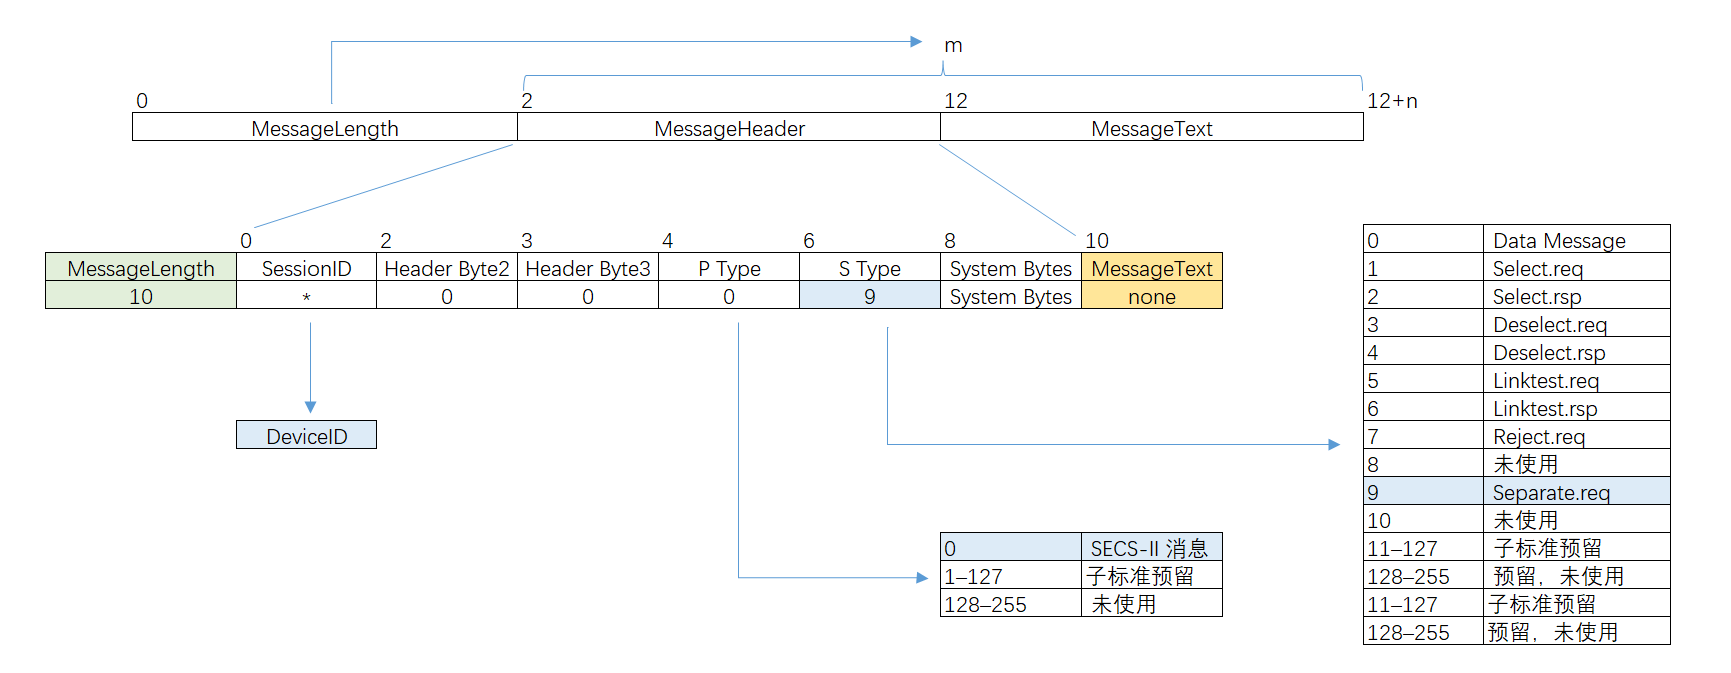Select the P Type header cell

pyautogui.click(x=729, y=268)
